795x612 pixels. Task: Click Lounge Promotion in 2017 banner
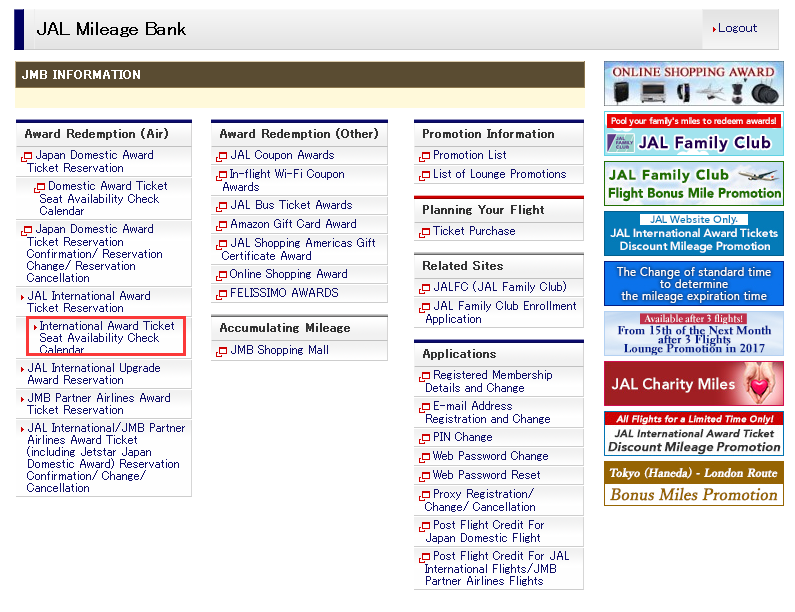point(694,334)
